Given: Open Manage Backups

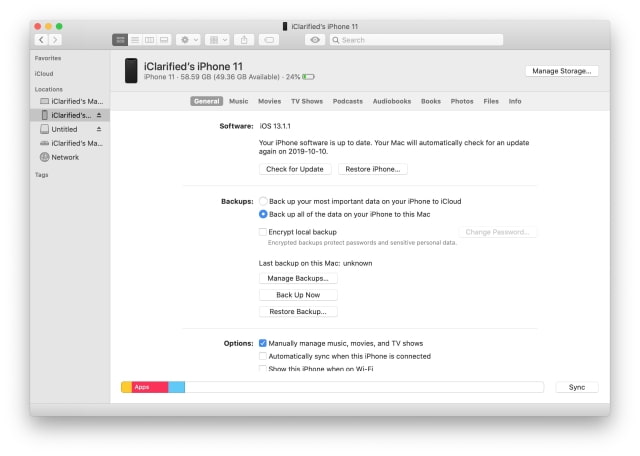Looking at the screenshot, I should click(x=298, y=278).
